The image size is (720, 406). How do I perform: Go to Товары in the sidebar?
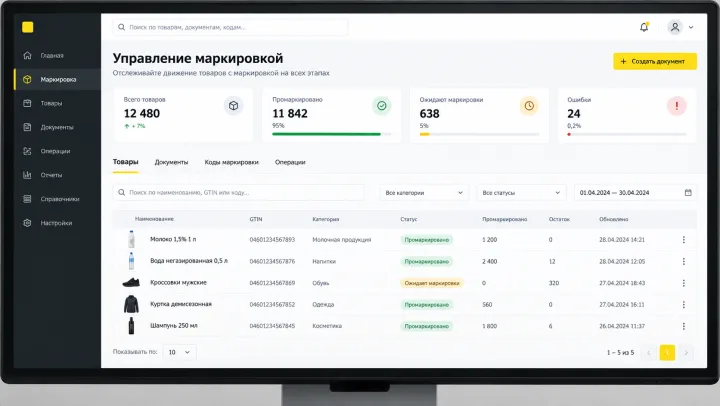point(57,103)
